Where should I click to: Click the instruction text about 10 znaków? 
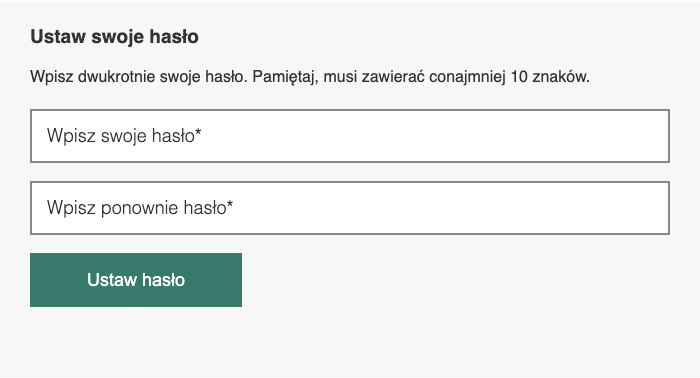tap(310, 77)
